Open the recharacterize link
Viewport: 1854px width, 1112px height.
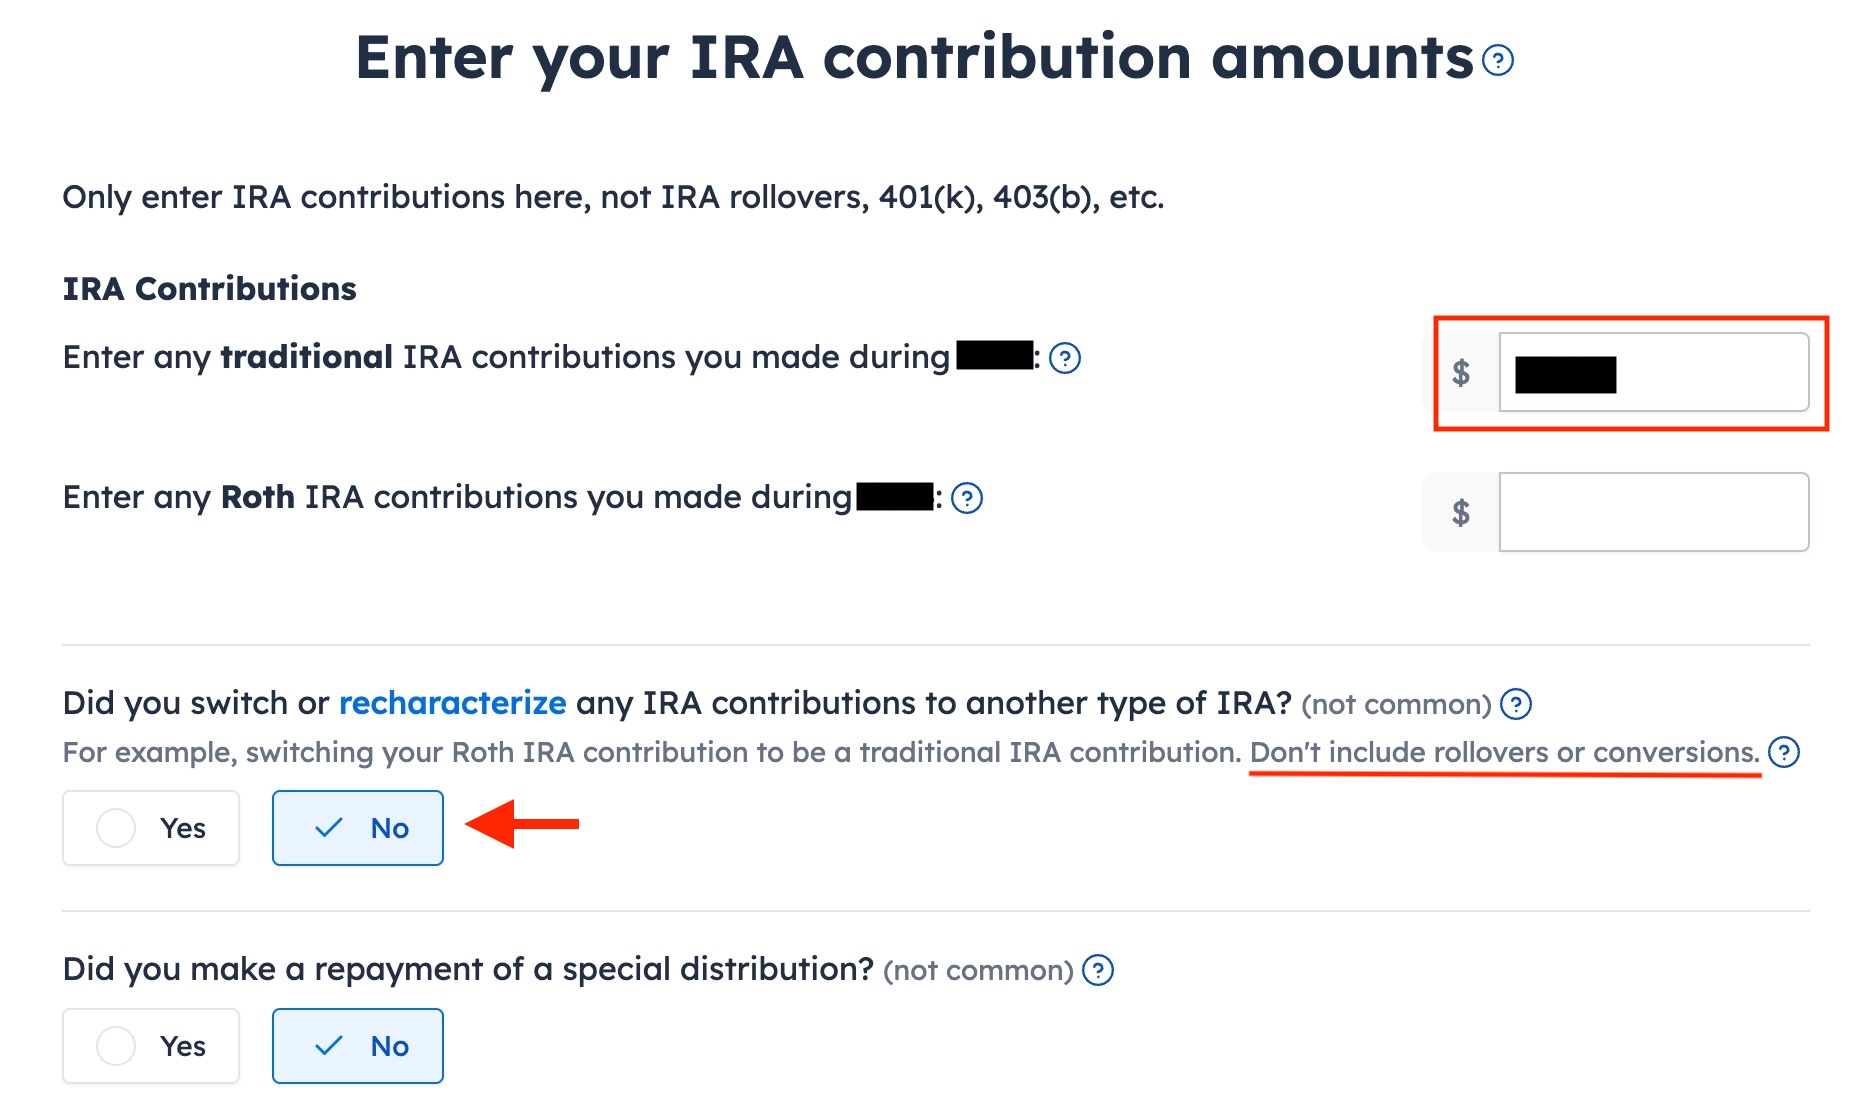coord(452,703)
